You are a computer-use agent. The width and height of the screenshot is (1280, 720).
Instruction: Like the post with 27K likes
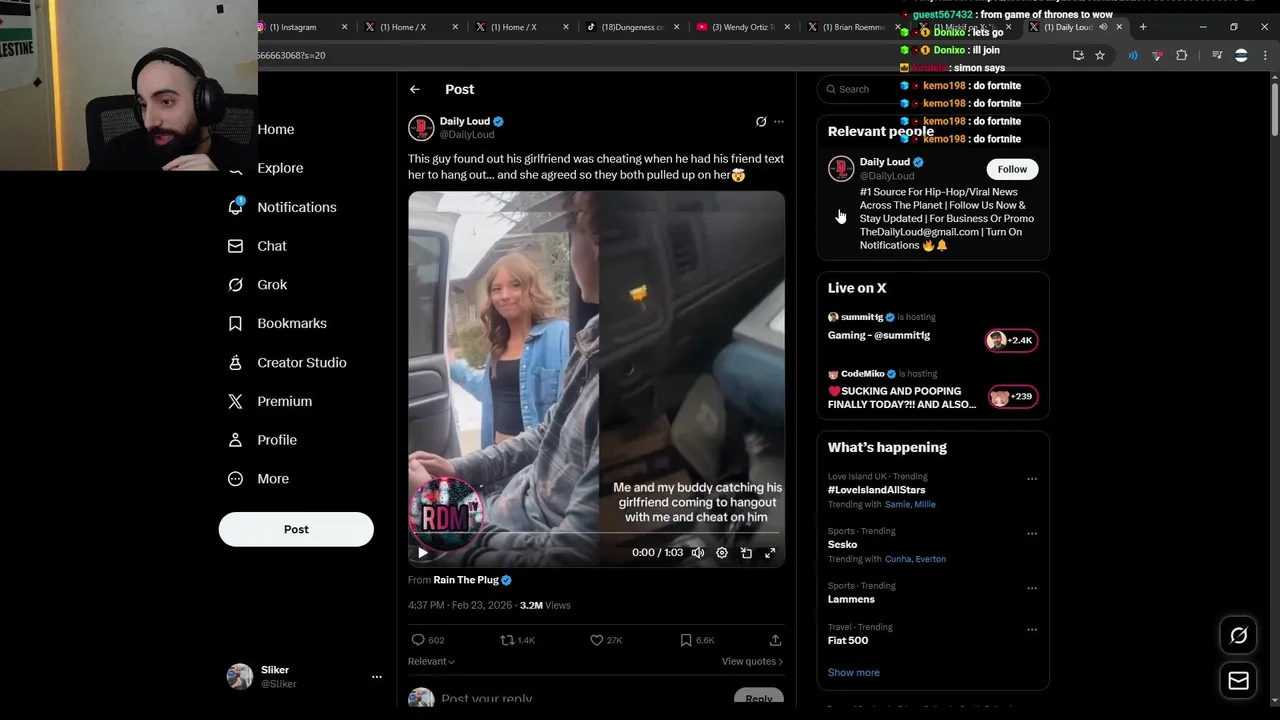[x=596, y=640]
